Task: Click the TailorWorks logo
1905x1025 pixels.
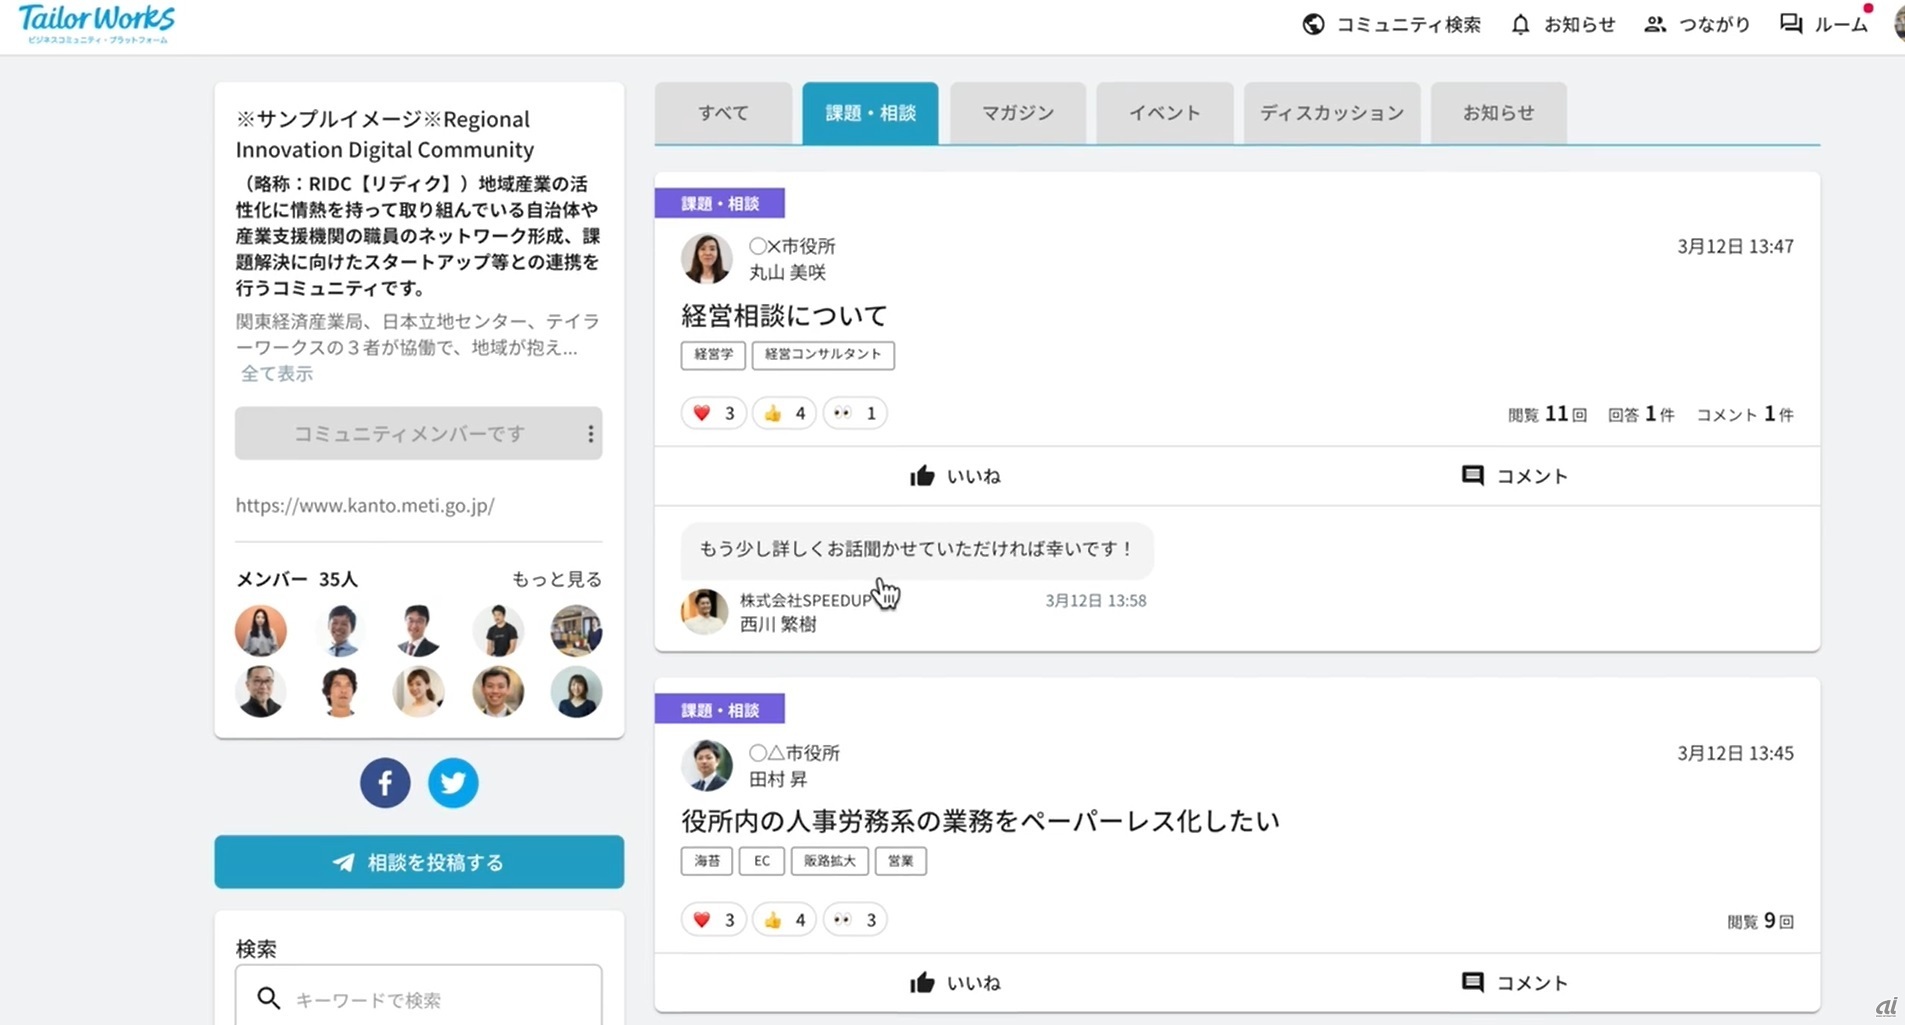Action: (97, 24)
